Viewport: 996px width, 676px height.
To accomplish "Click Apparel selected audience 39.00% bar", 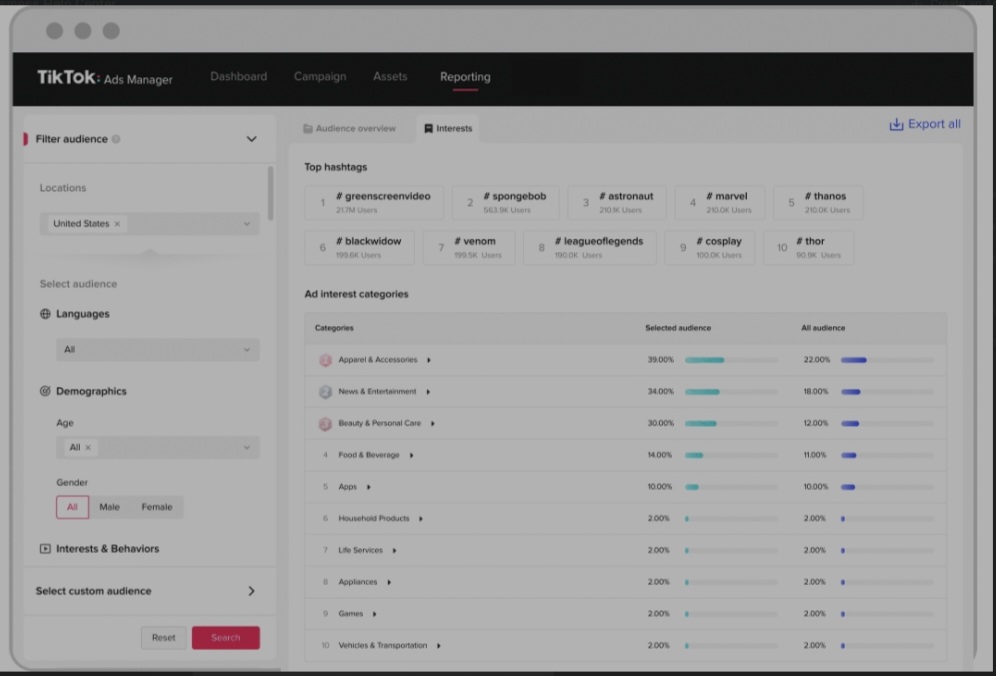I will [731, 360].
